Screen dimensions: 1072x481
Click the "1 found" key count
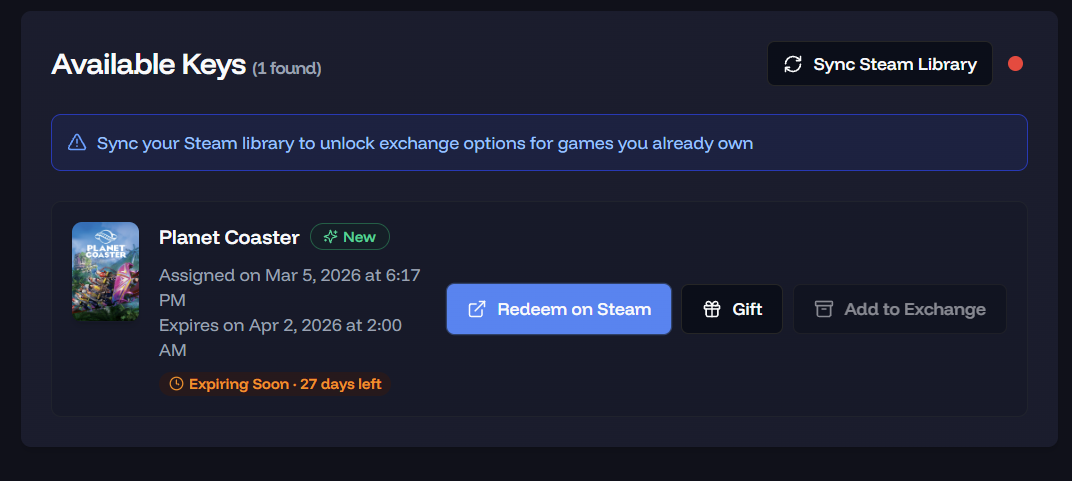(287, 68)
